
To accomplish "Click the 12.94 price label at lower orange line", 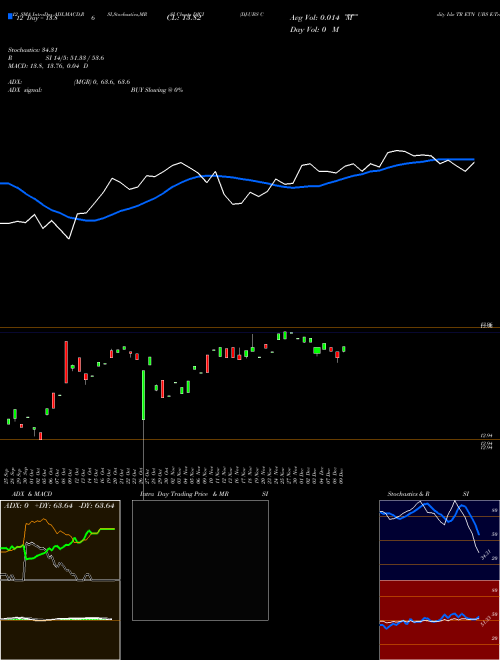I will point(487,436).
